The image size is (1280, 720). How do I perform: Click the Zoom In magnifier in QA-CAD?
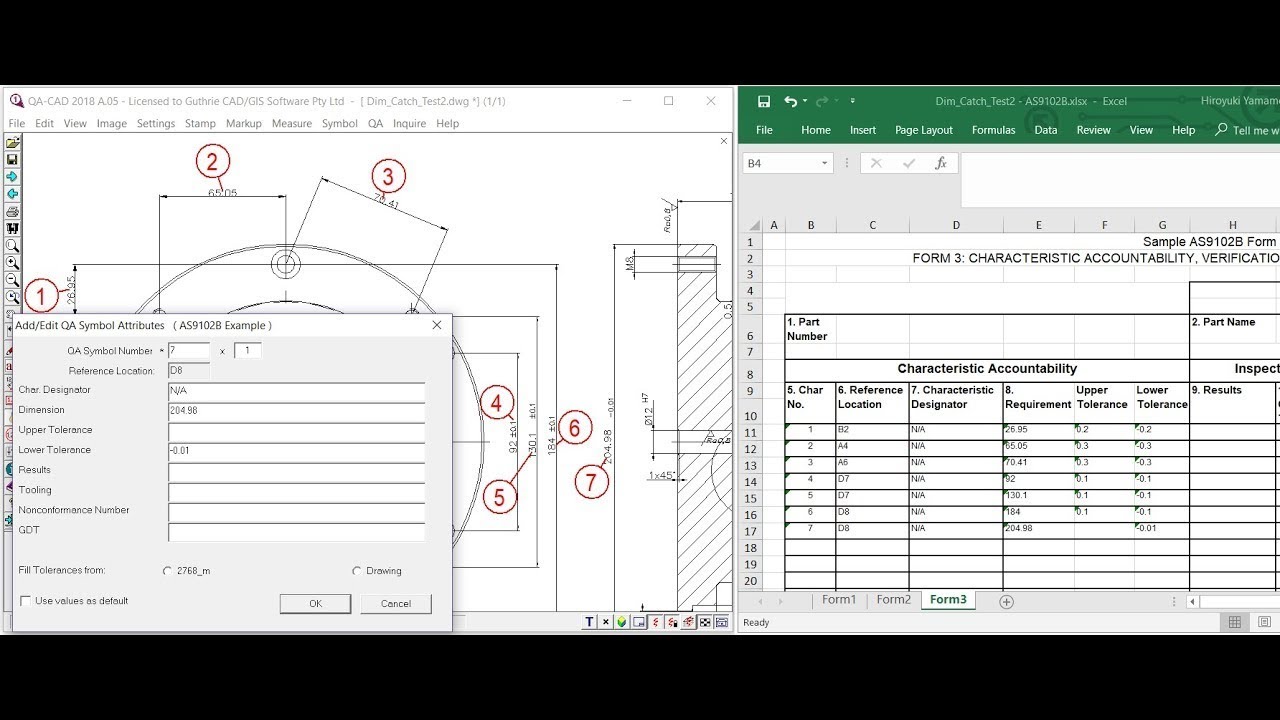(x=13, y=263)
